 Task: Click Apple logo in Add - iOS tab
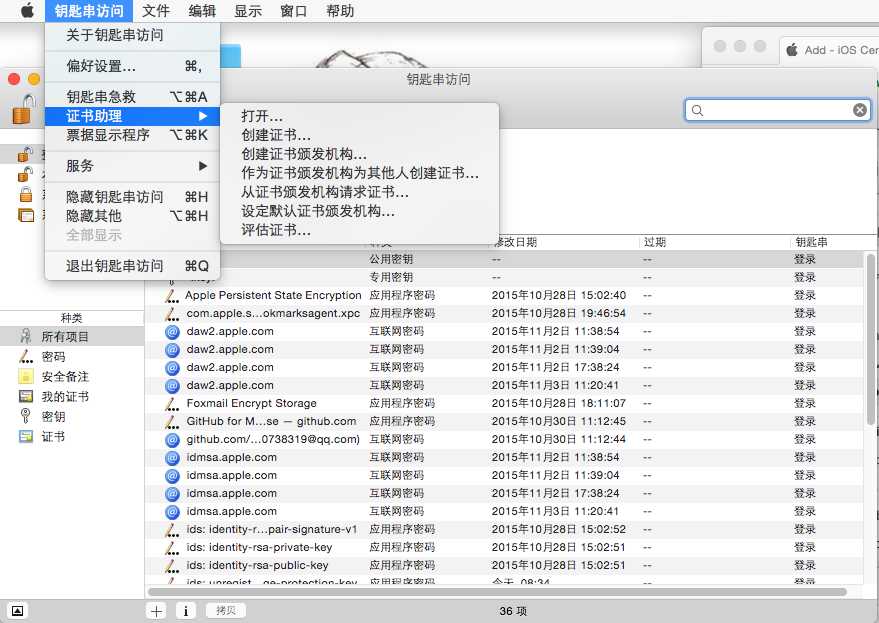792,50
